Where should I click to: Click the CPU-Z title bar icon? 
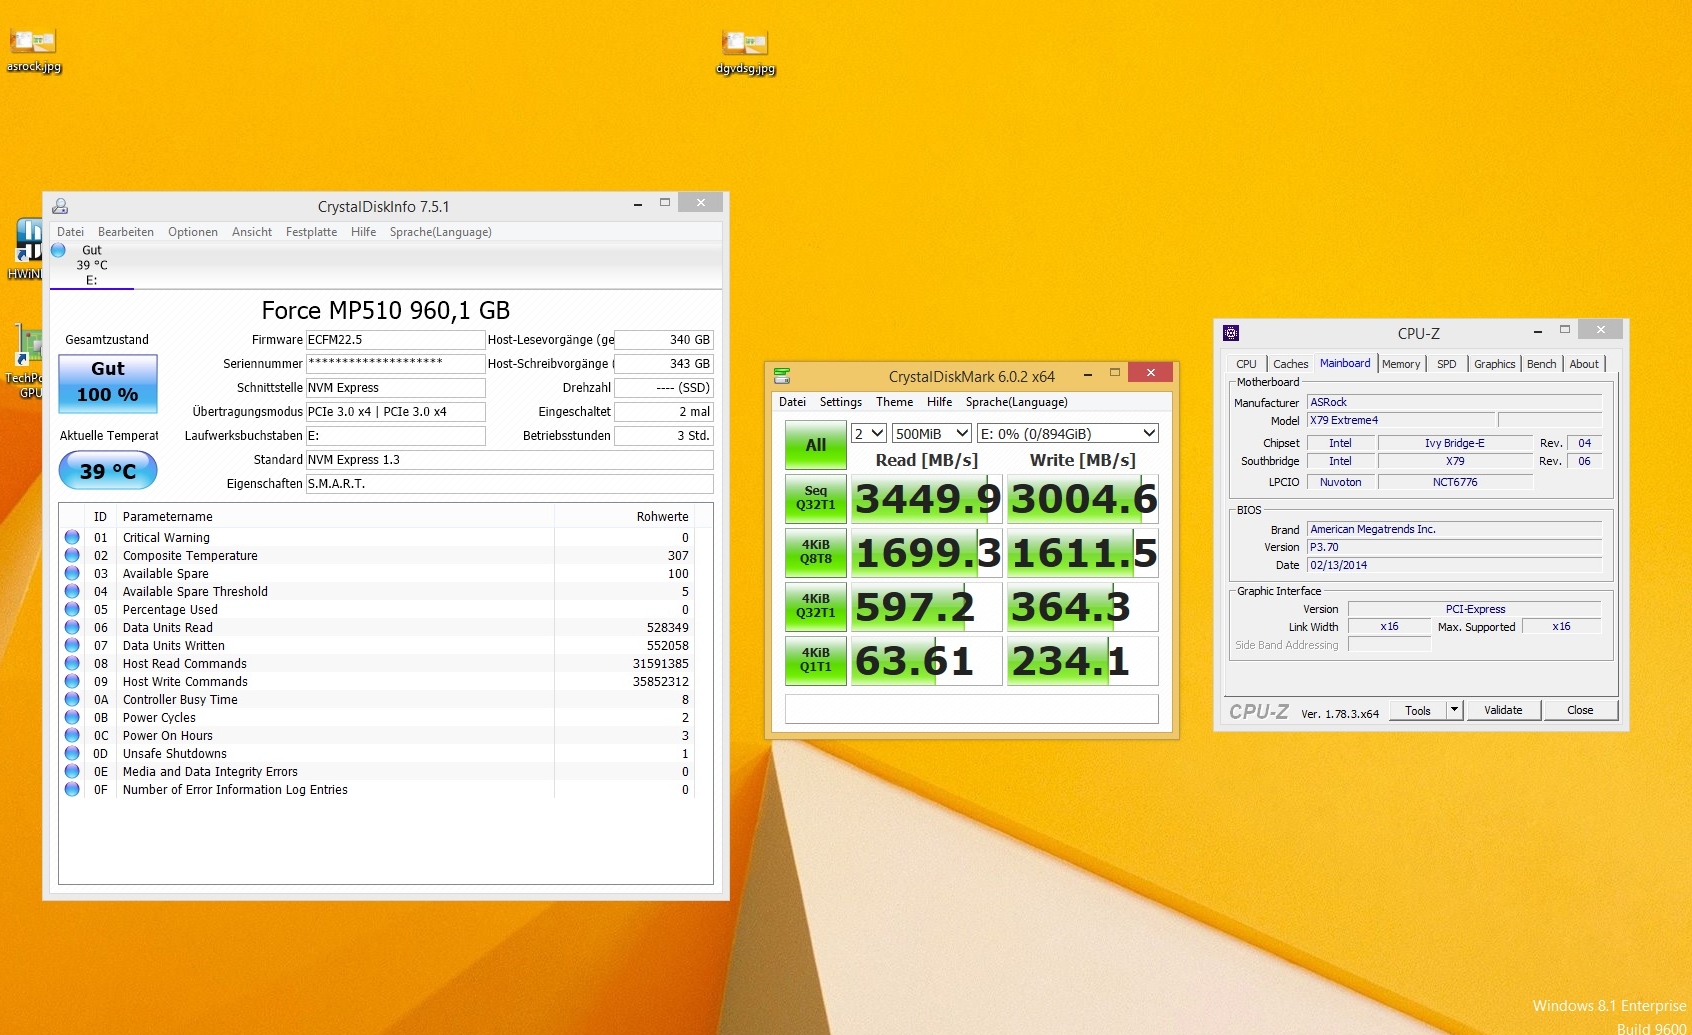point(1231,333)
